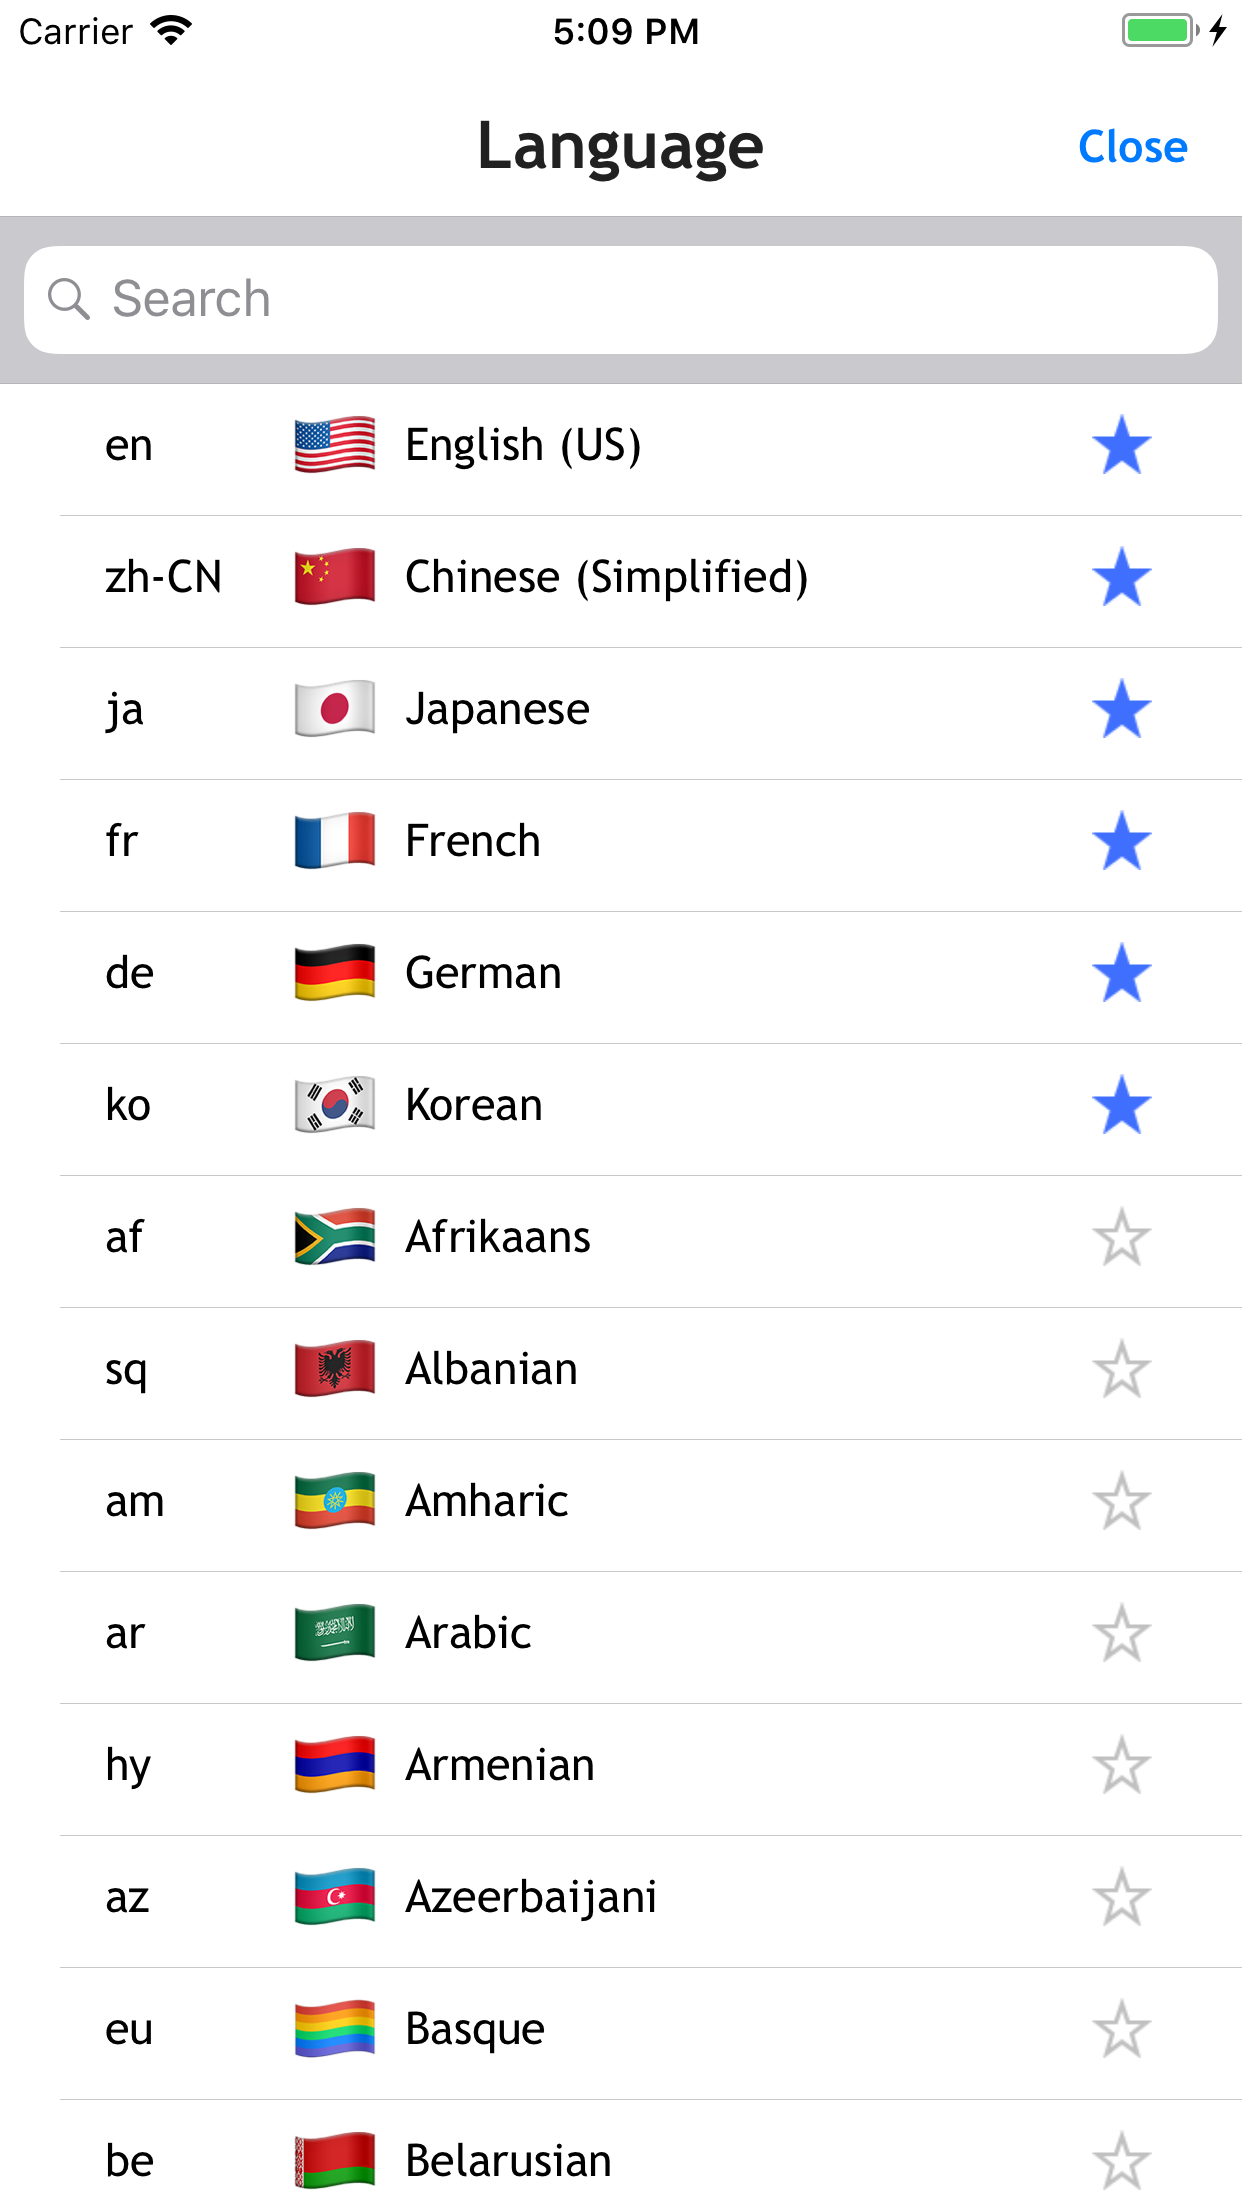Viewport: 1242px width, 2208px height.
Task: Tap the Armenian flag icon
Action: pyautogui.click(x=335, y=1765)
